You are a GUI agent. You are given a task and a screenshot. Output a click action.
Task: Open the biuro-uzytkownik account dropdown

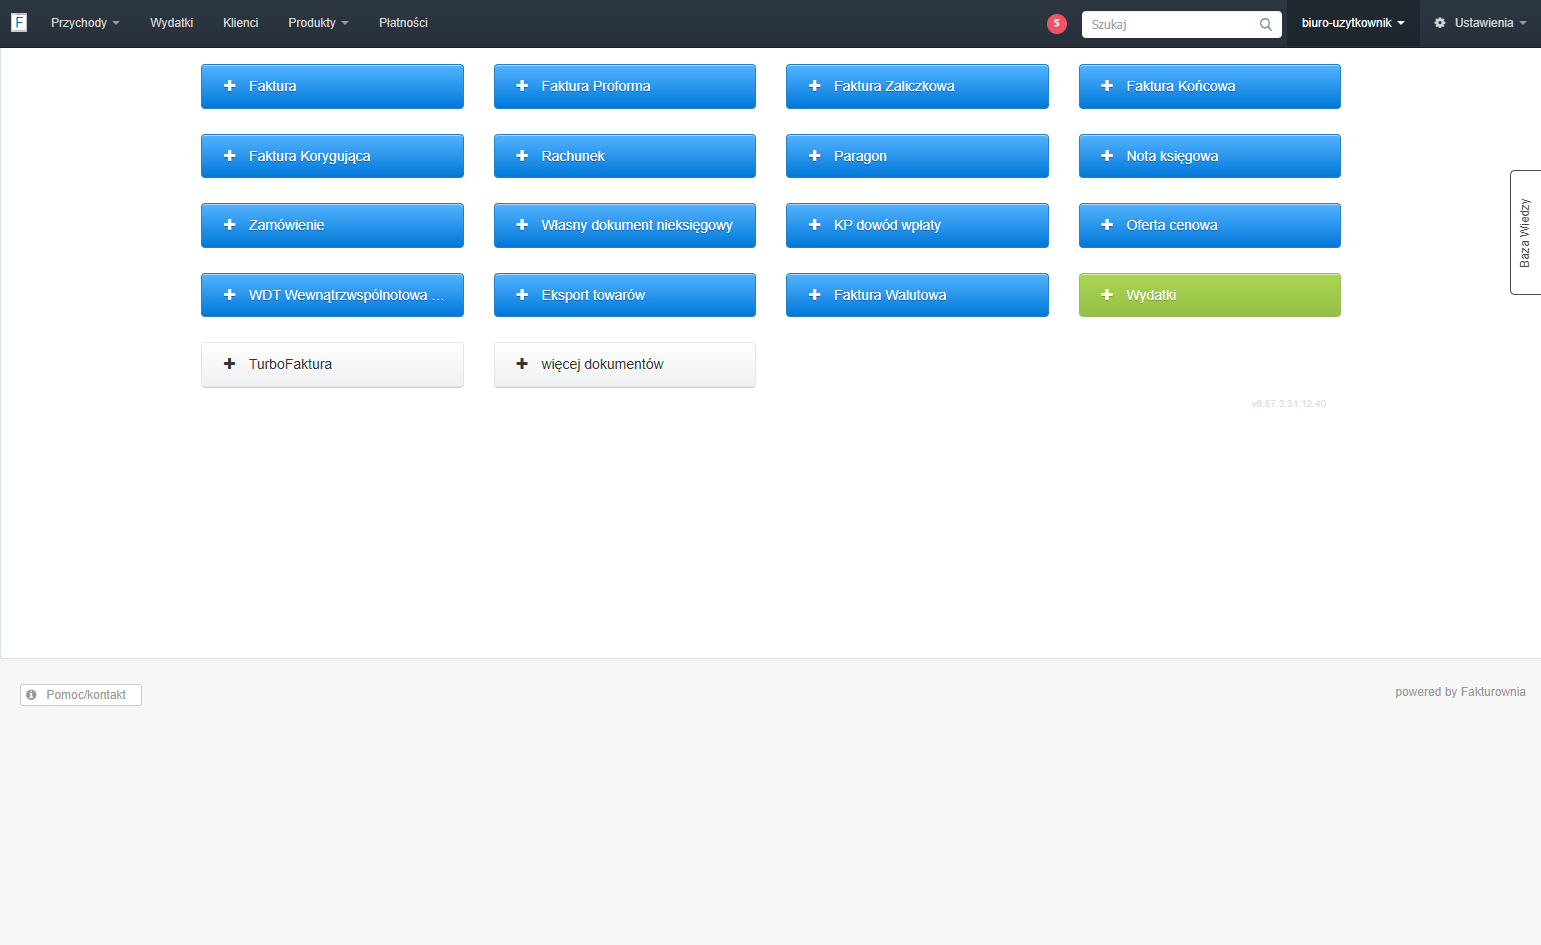tap(1353, 23)
